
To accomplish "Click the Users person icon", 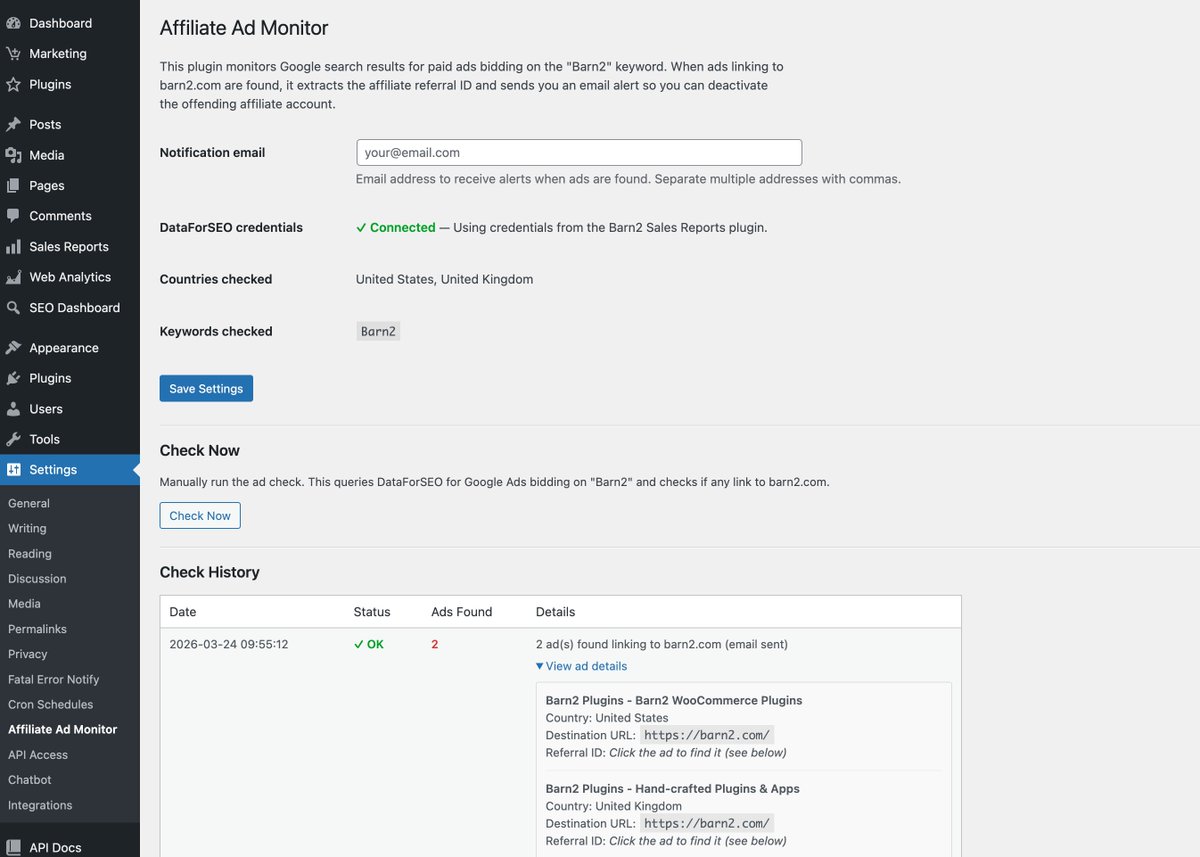I will [13, 409].
